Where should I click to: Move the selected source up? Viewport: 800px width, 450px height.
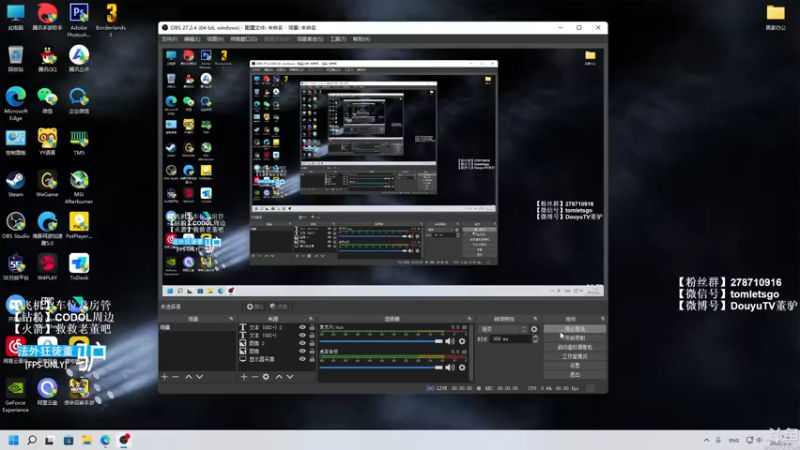279,377
